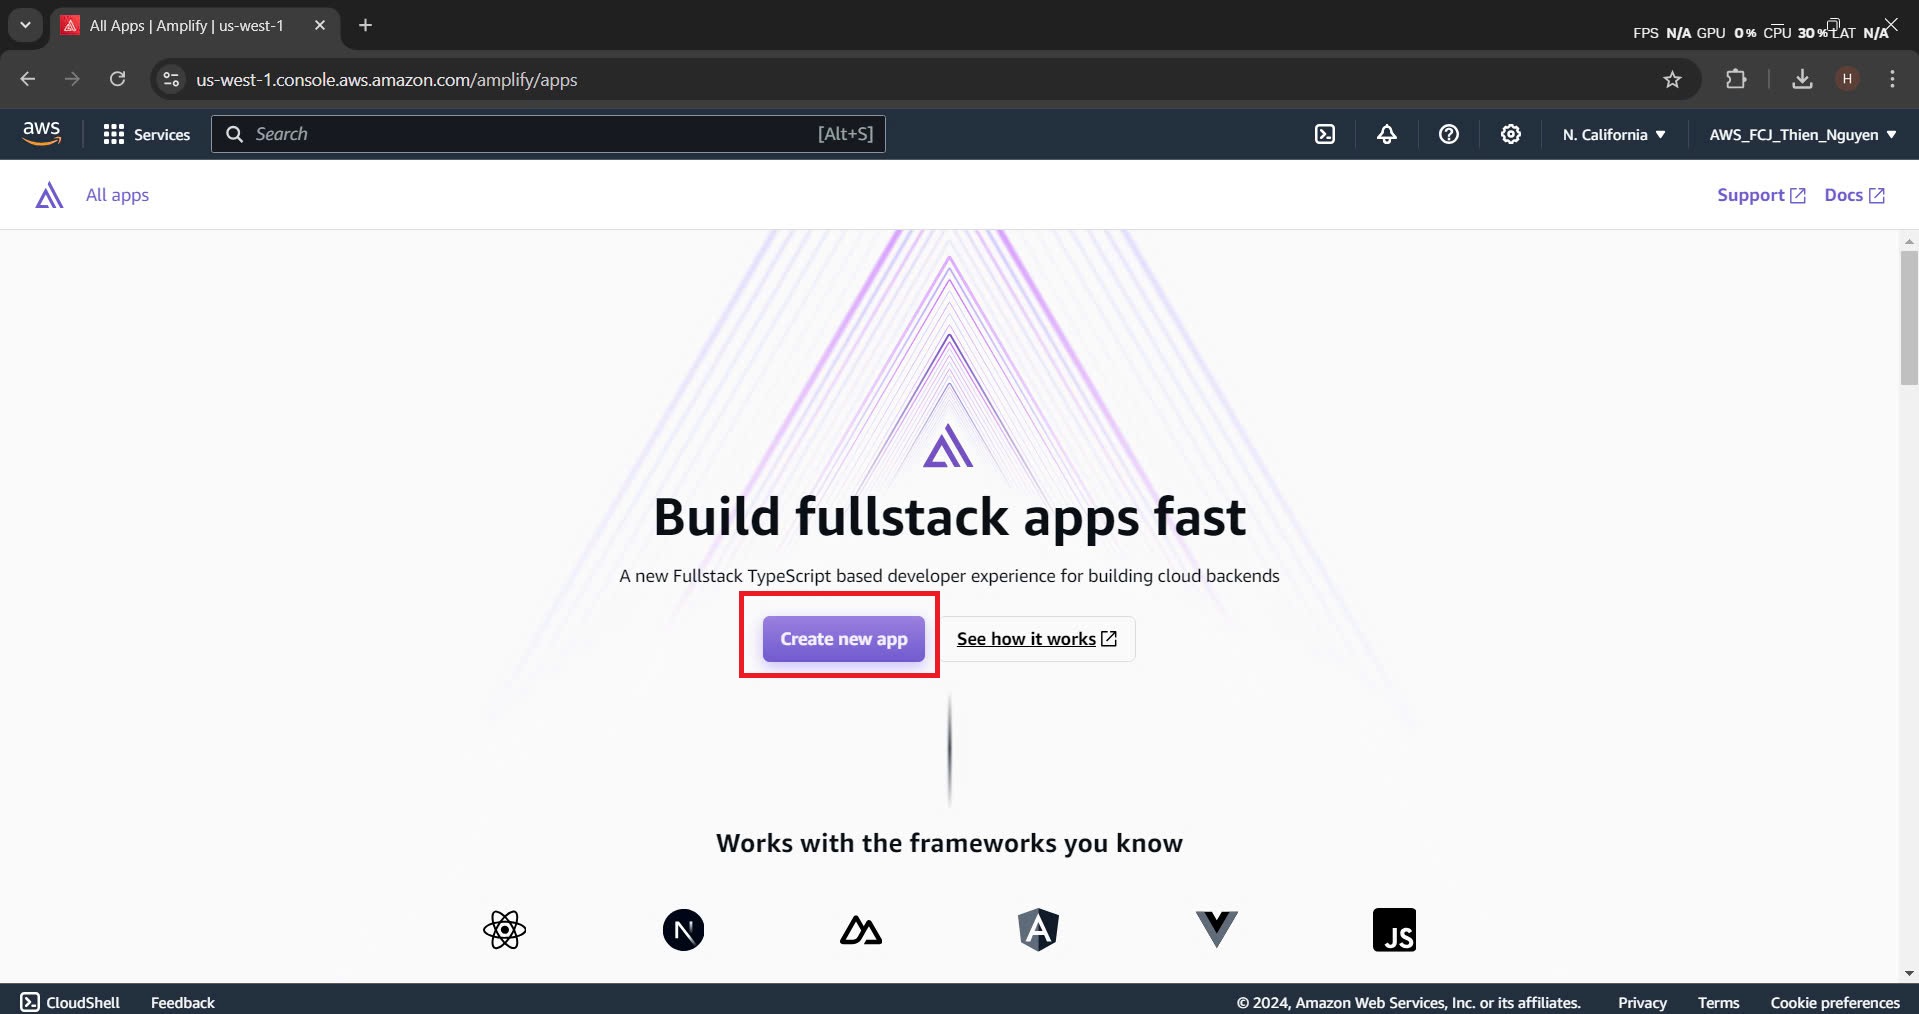Click the Create new app button

842,639
